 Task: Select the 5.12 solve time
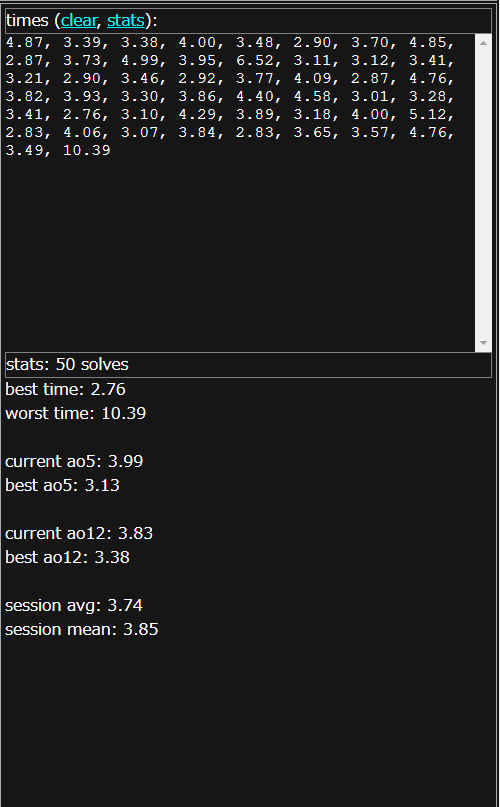click(428, 115)
